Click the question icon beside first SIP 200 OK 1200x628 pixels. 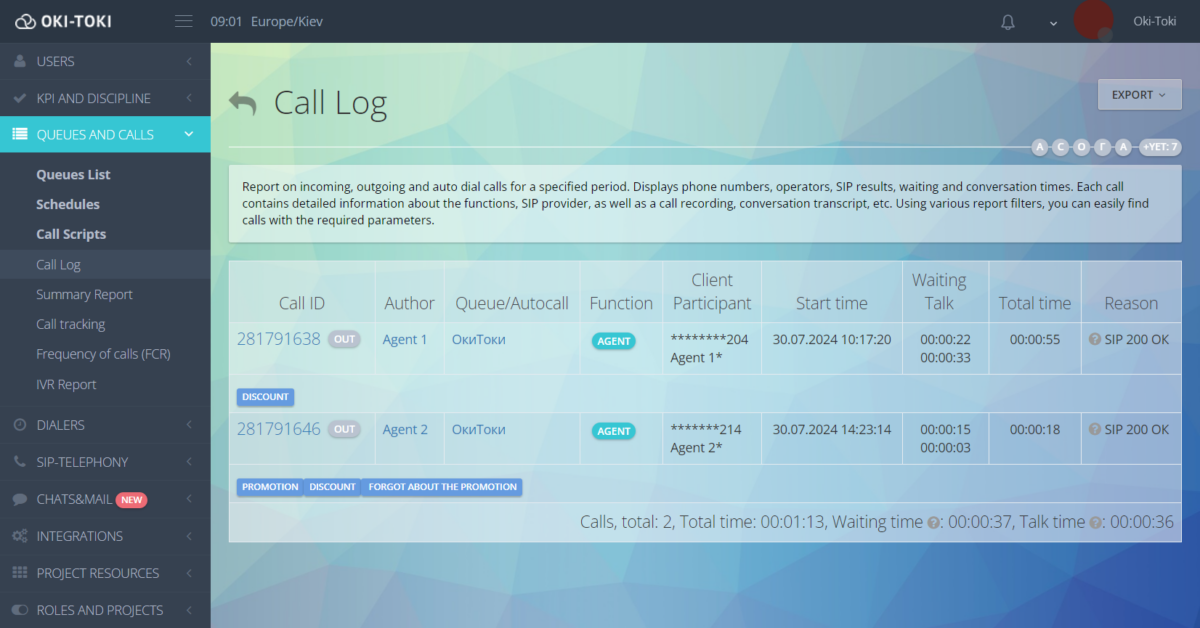click(x=1095, y=340)
